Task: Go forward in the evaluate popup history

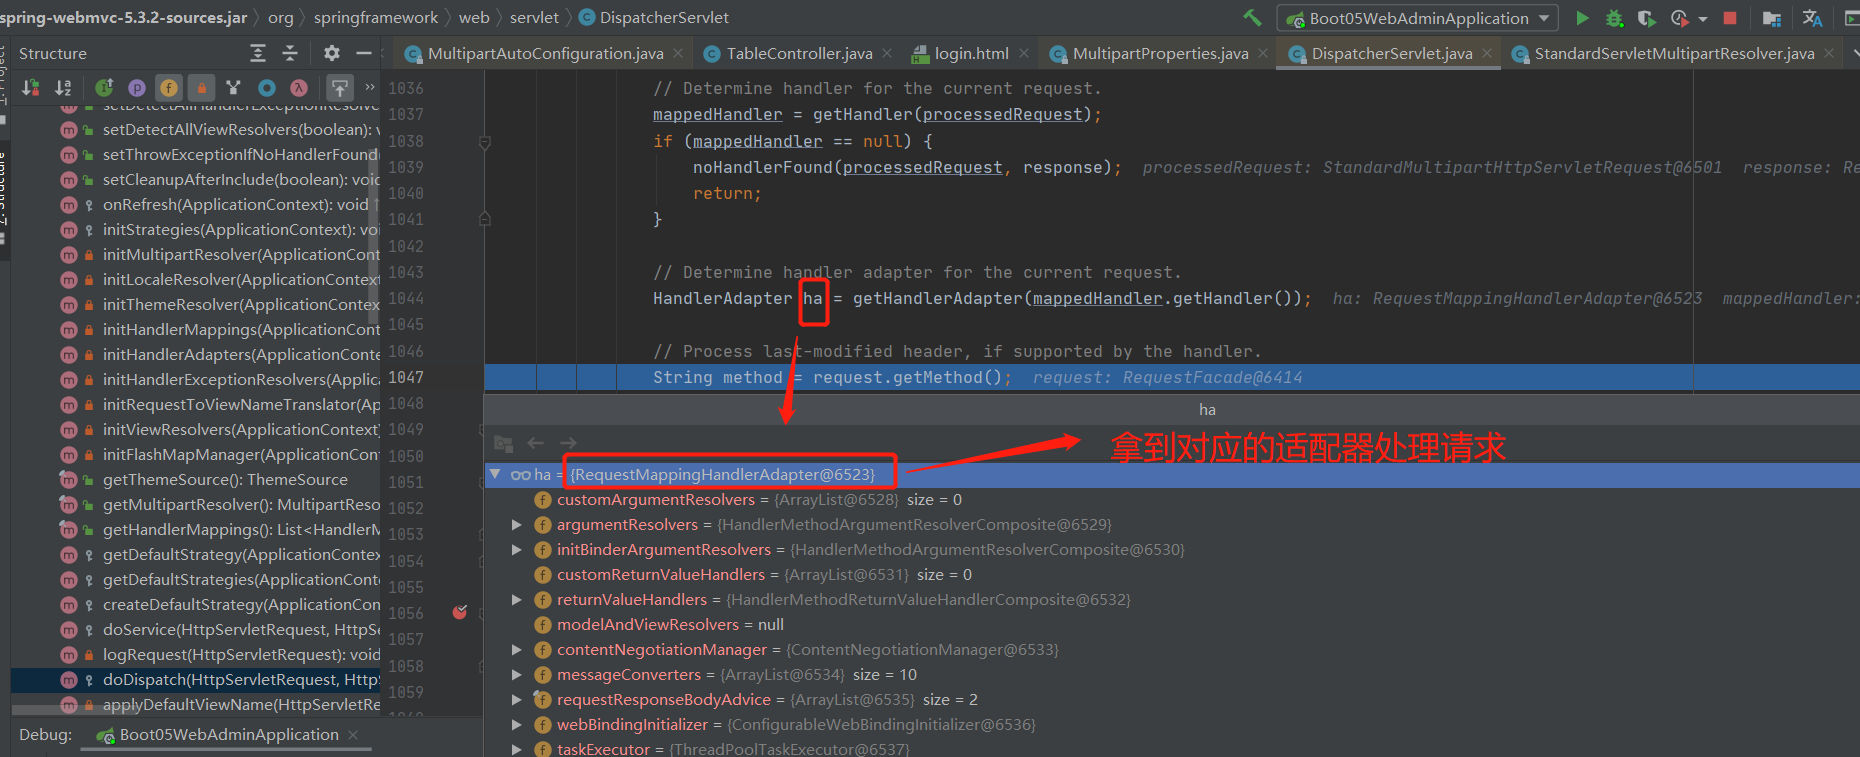Action: pyautogui.click(x=568, y=443)
